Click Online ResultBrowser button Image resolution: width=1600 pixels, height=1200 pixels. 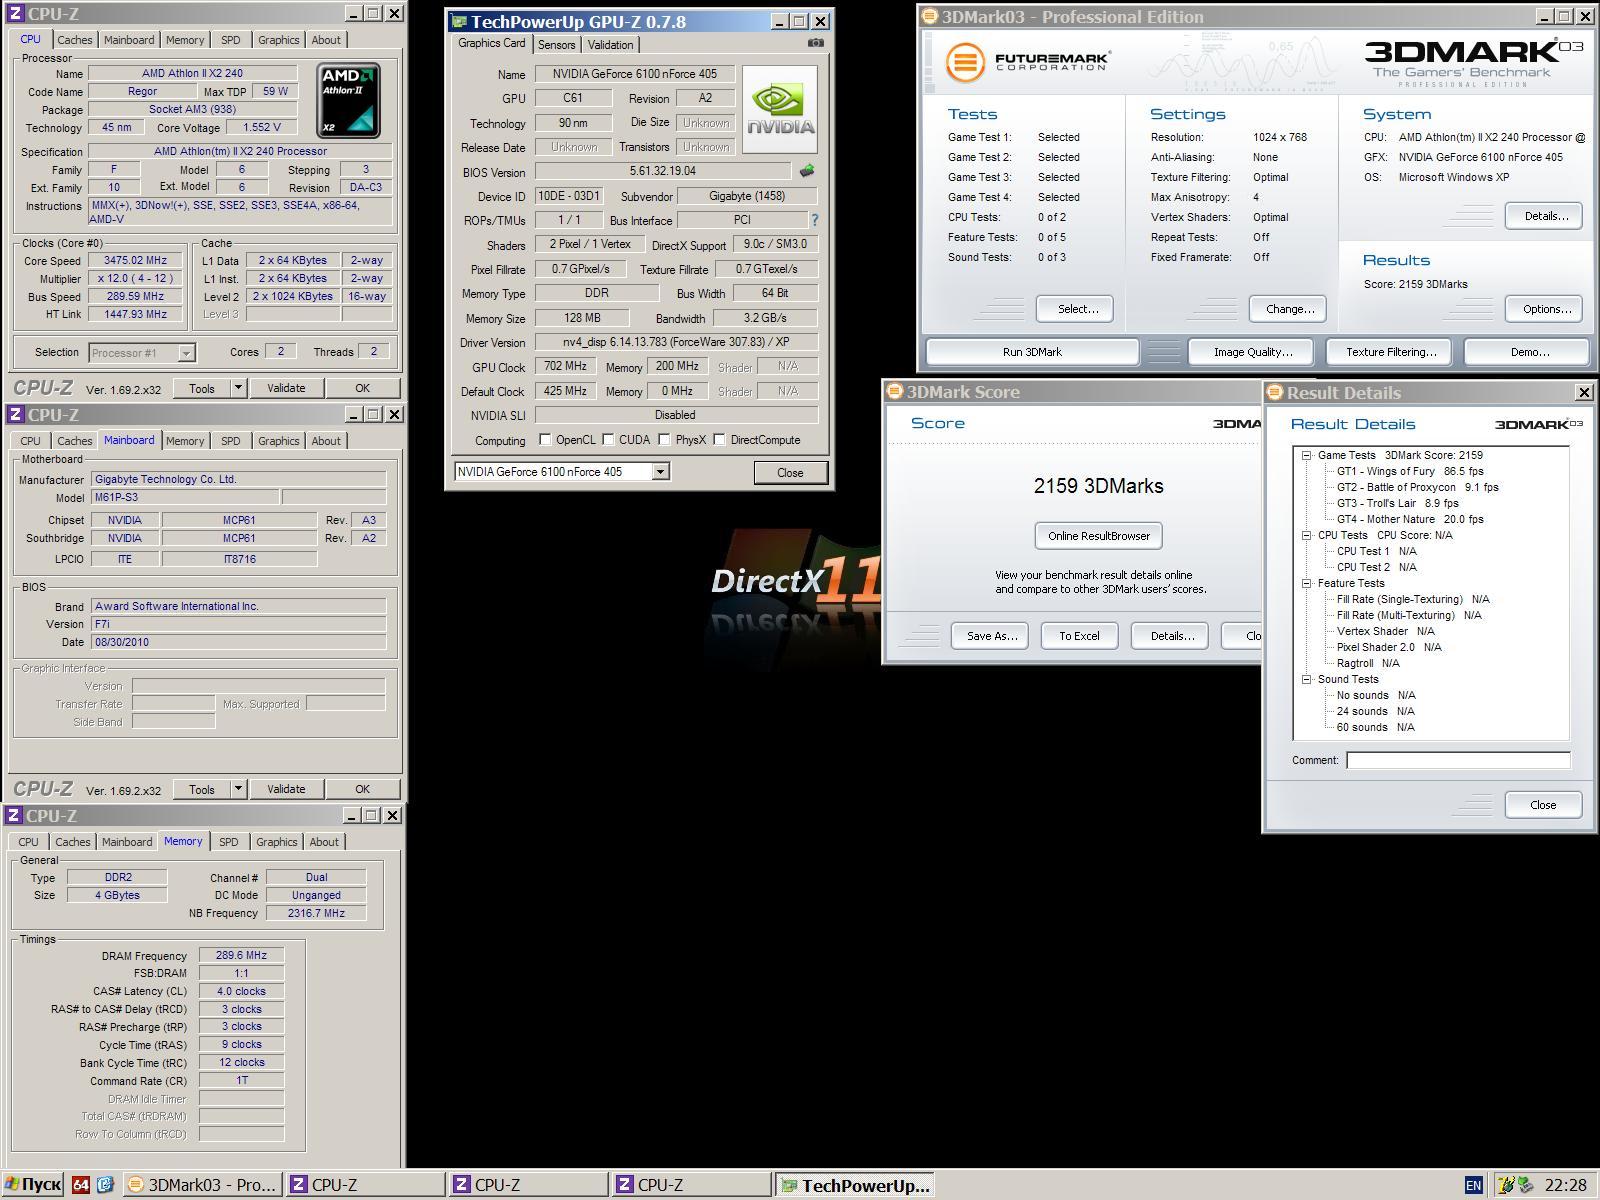[x=1098, y=536]
